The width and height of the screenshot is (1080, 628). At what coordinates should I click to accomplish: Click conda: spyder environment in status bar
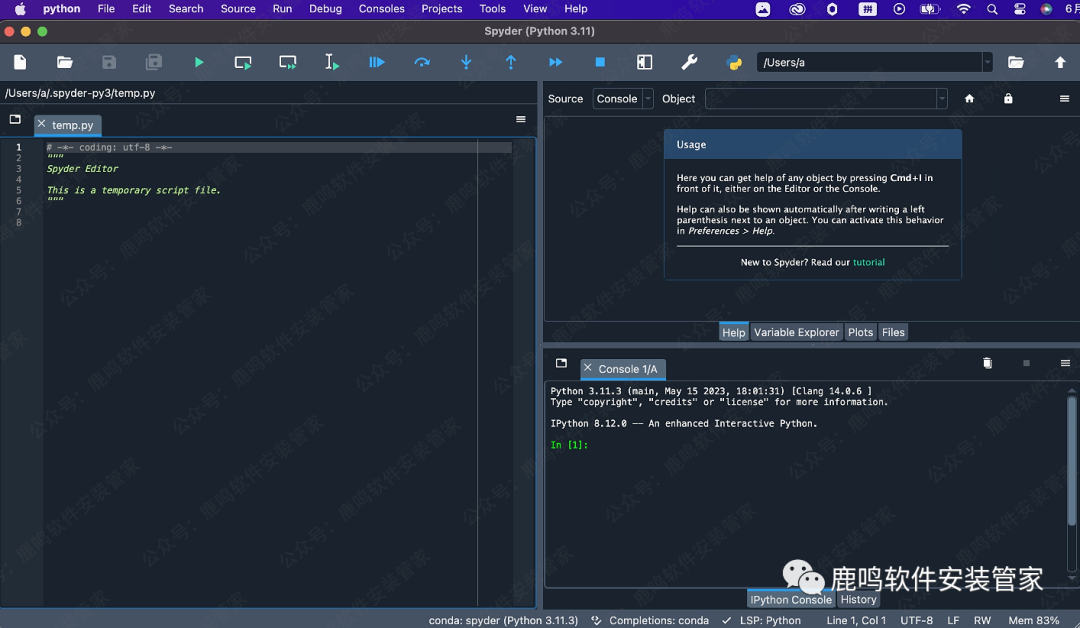[x=503, y=620]
